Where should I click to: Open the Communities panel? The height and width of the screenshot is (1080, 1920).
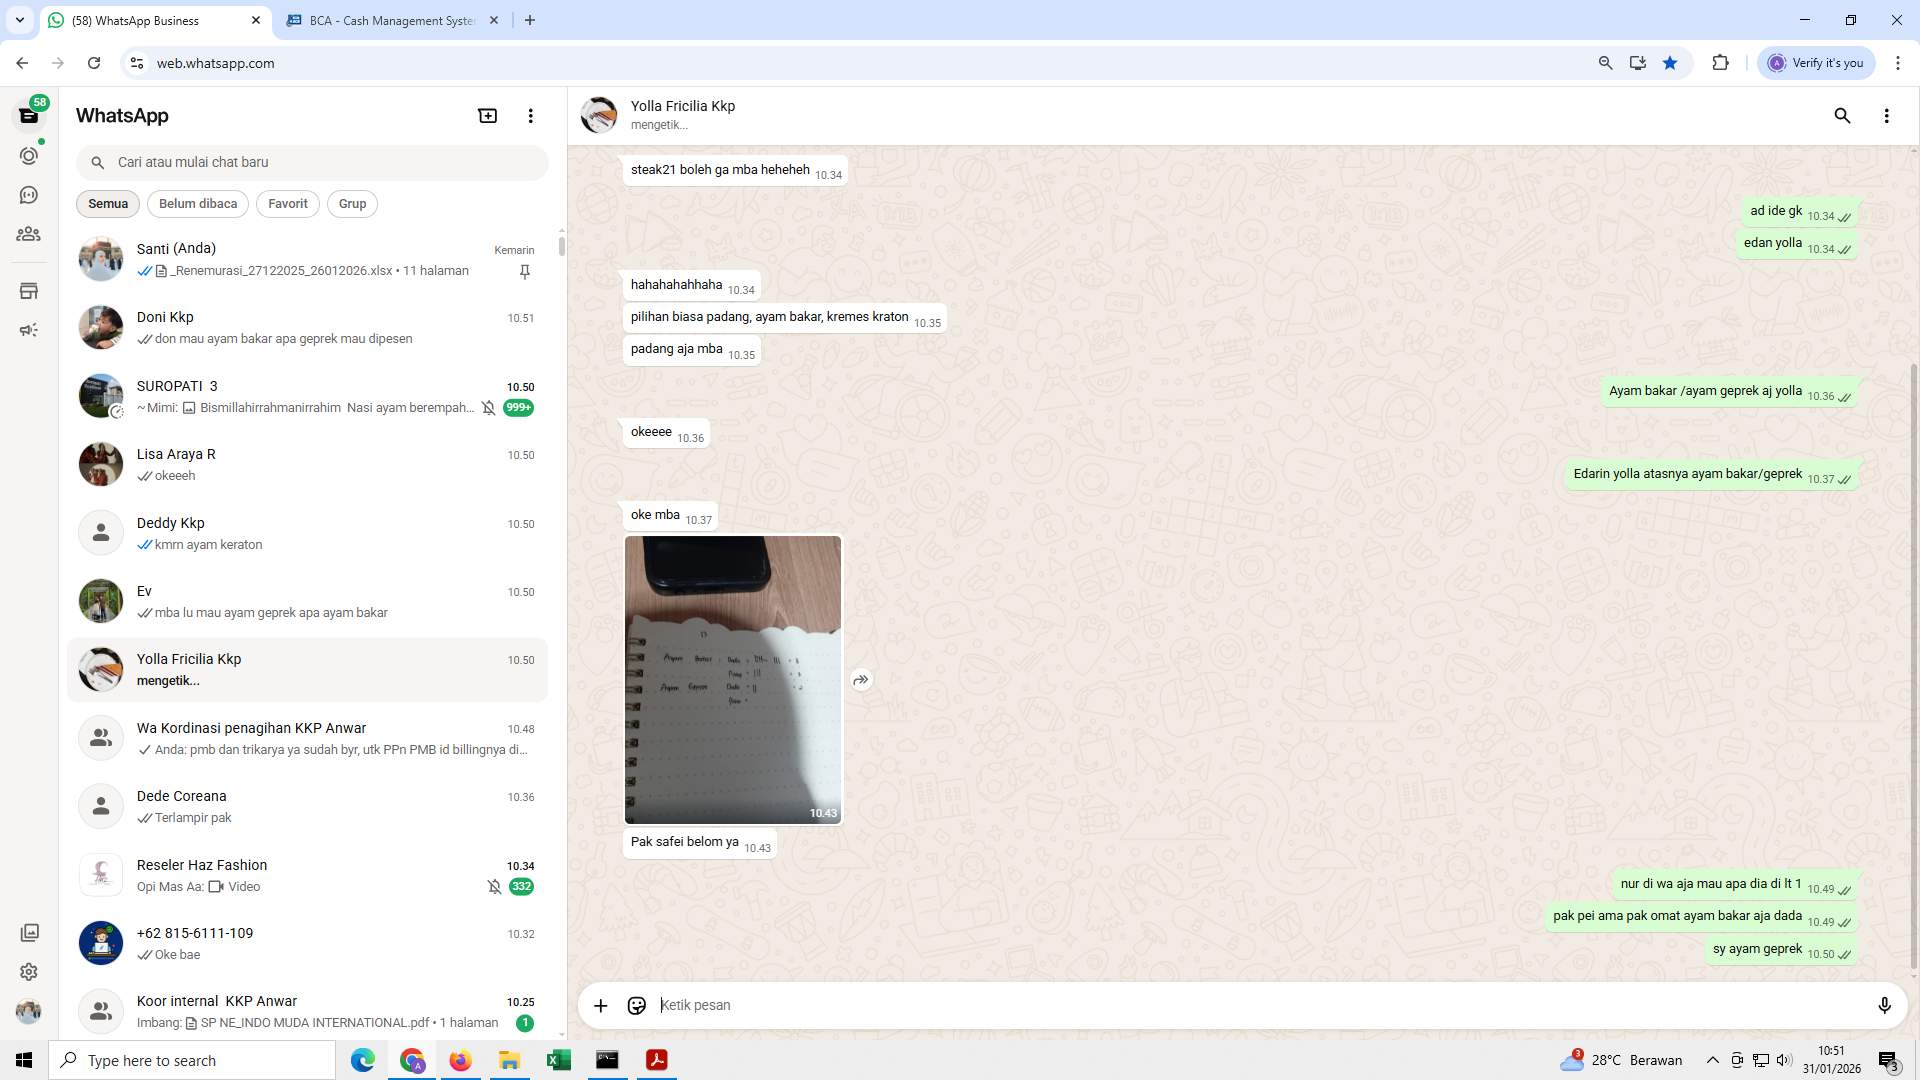29,234
